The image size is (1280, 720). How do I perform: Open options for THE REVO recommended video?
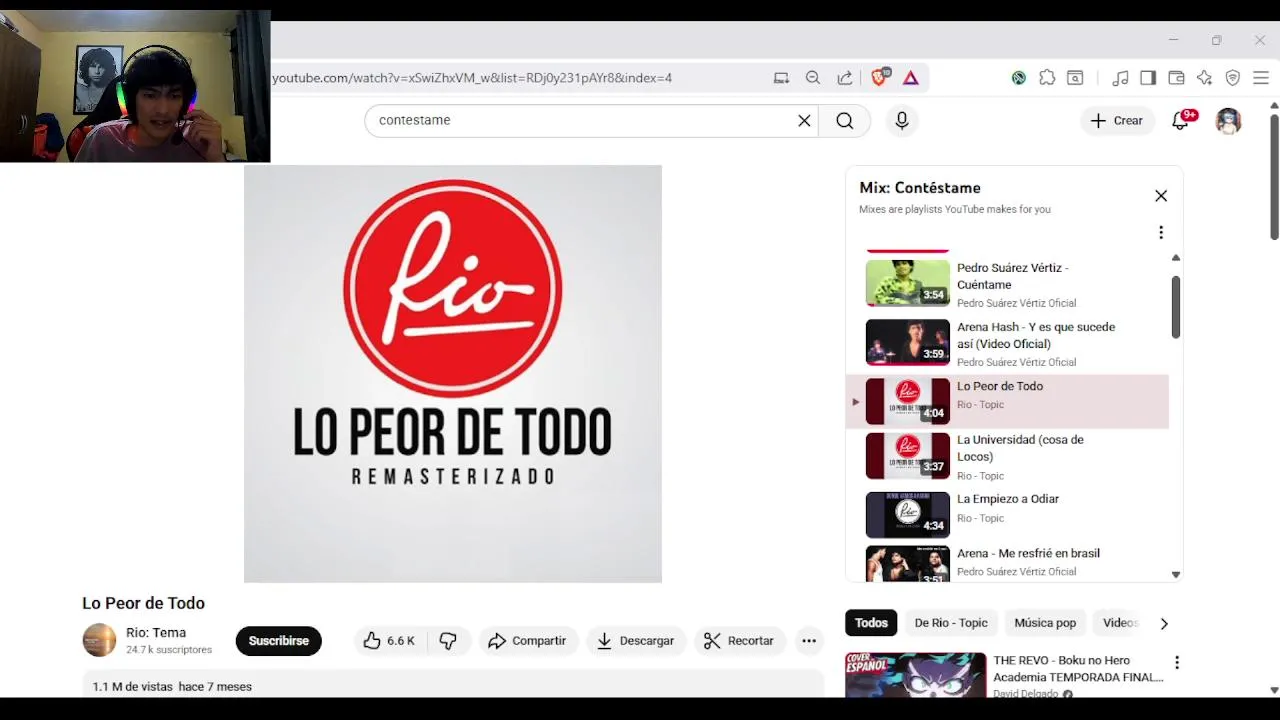(1177, 662)
